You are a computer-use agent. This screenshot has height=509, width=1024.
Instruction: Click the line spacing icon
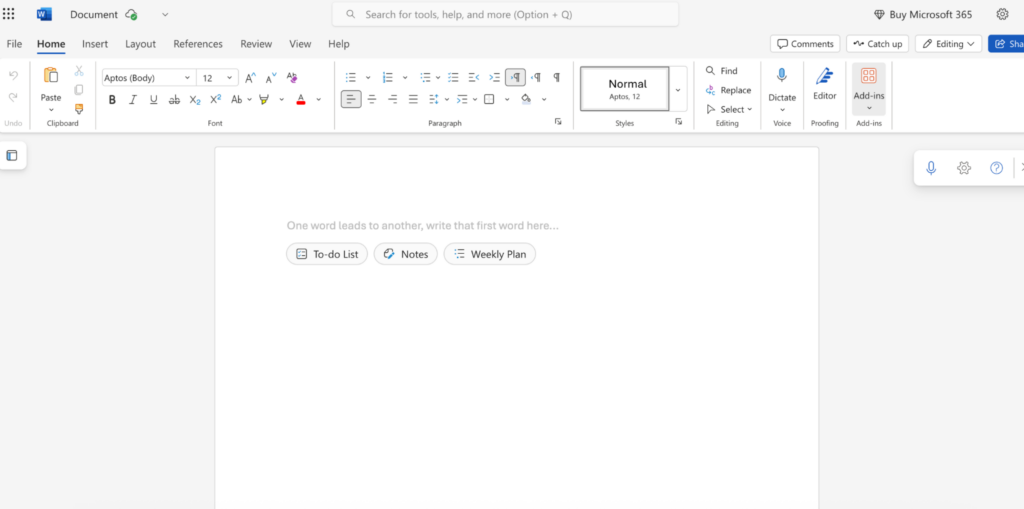434,99
